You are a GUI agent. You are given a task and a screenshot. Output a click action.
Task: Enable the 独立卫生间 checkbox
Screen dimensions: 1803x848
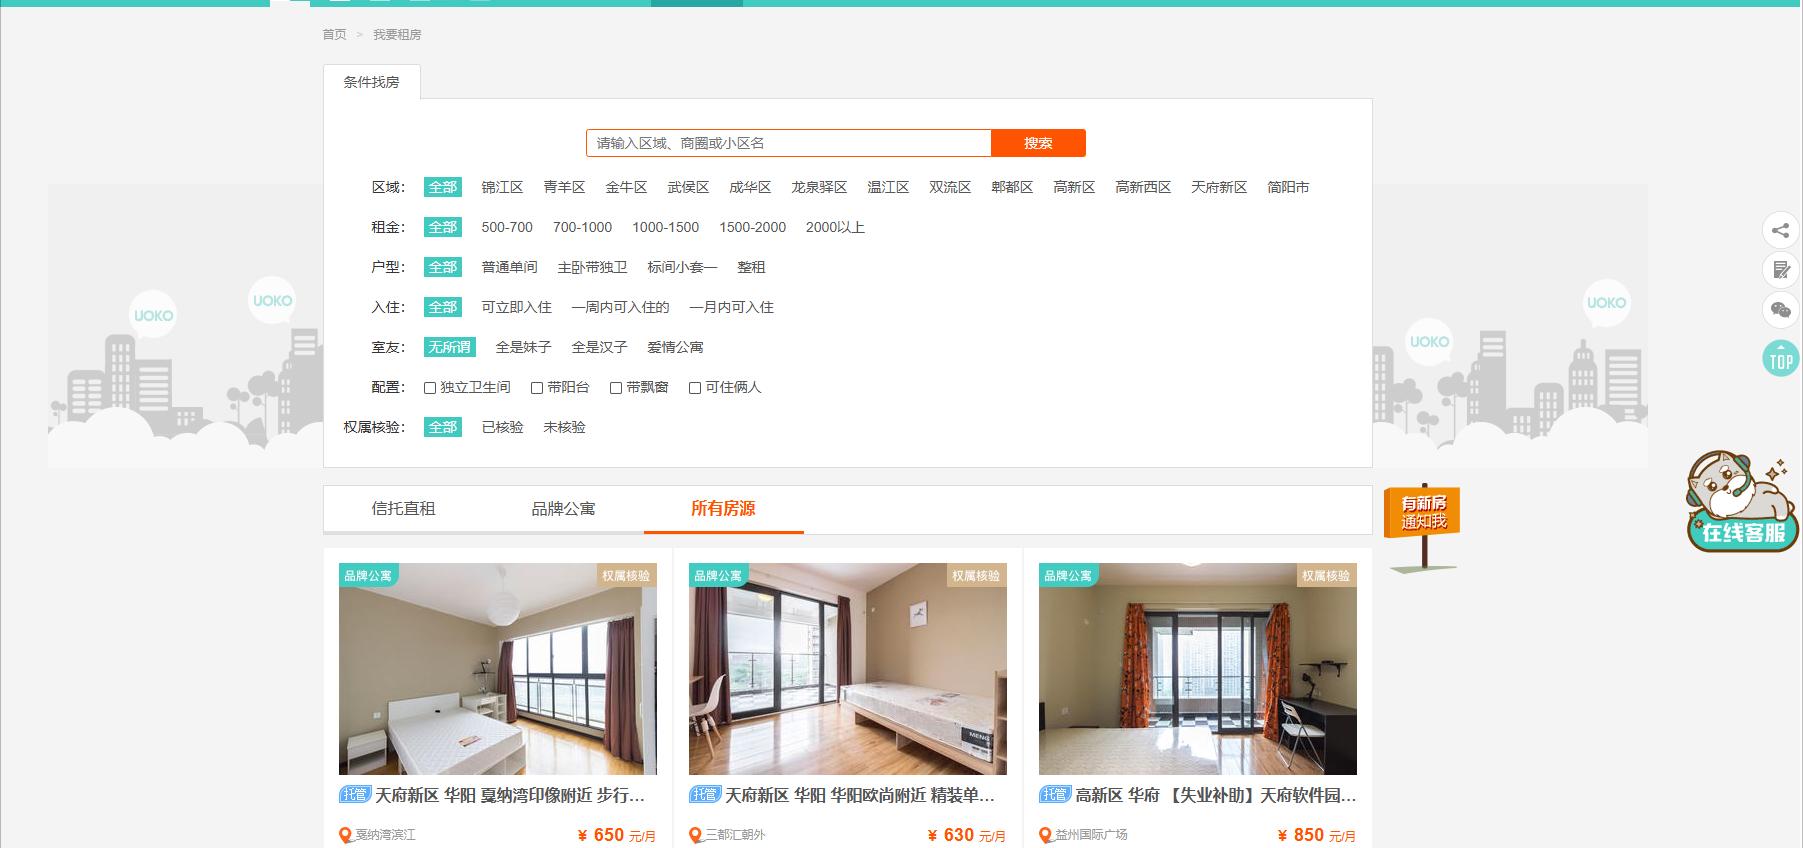[430, 388]
